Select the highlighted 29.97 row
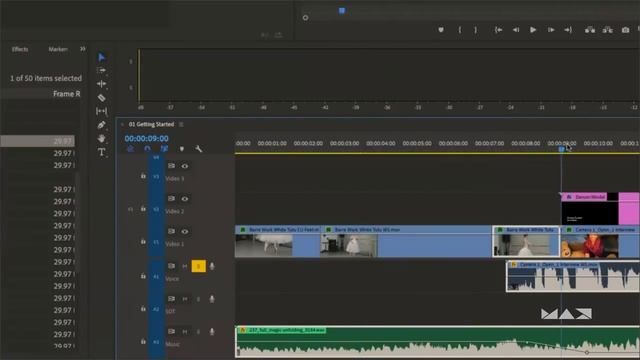The height and width of the screenshot is (360, 640). [38, 141]
